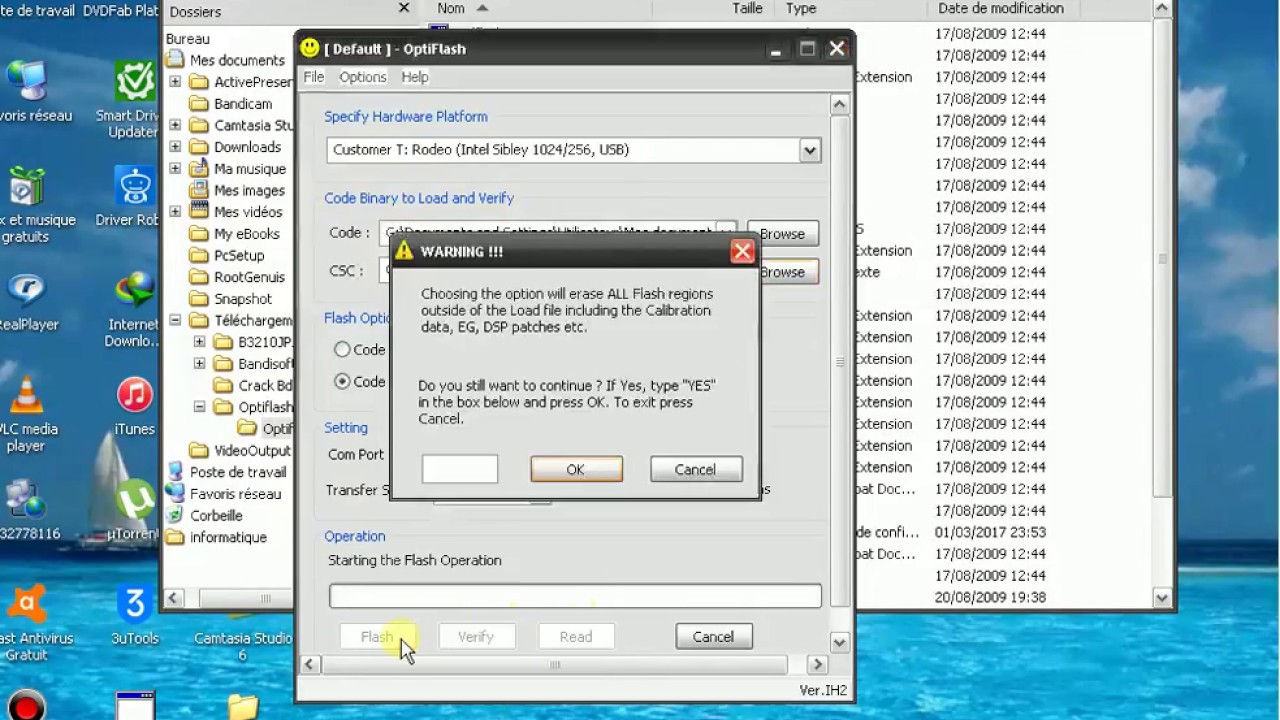The height and width of the screenshot is (720, 1280).
Task: Select informatique folder in tree
Action: coord(228,538)
